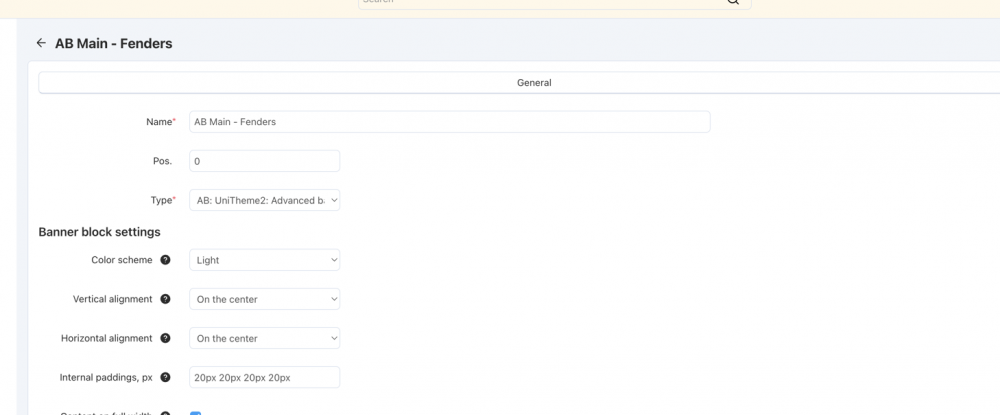1000x415 pixels.
Task: Focus the Pos. field containing 0
Action: (264, 161)
